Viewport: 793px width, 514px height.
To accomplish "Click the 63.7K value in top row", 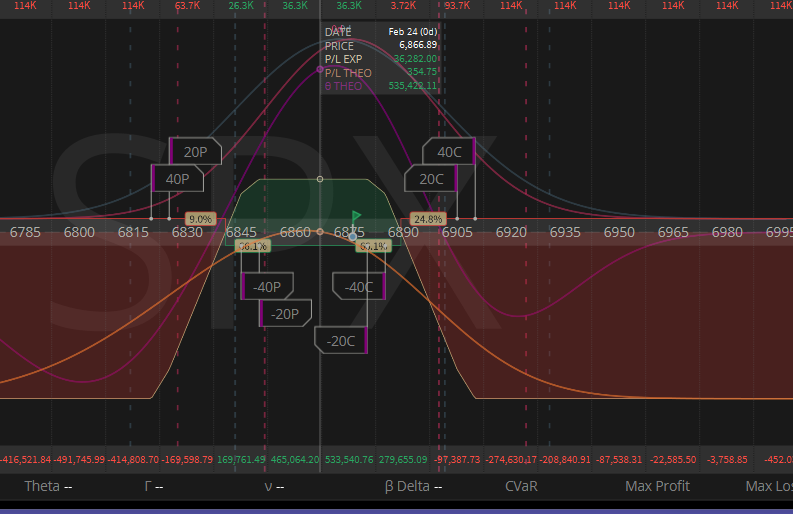I will tap(187, 6).
